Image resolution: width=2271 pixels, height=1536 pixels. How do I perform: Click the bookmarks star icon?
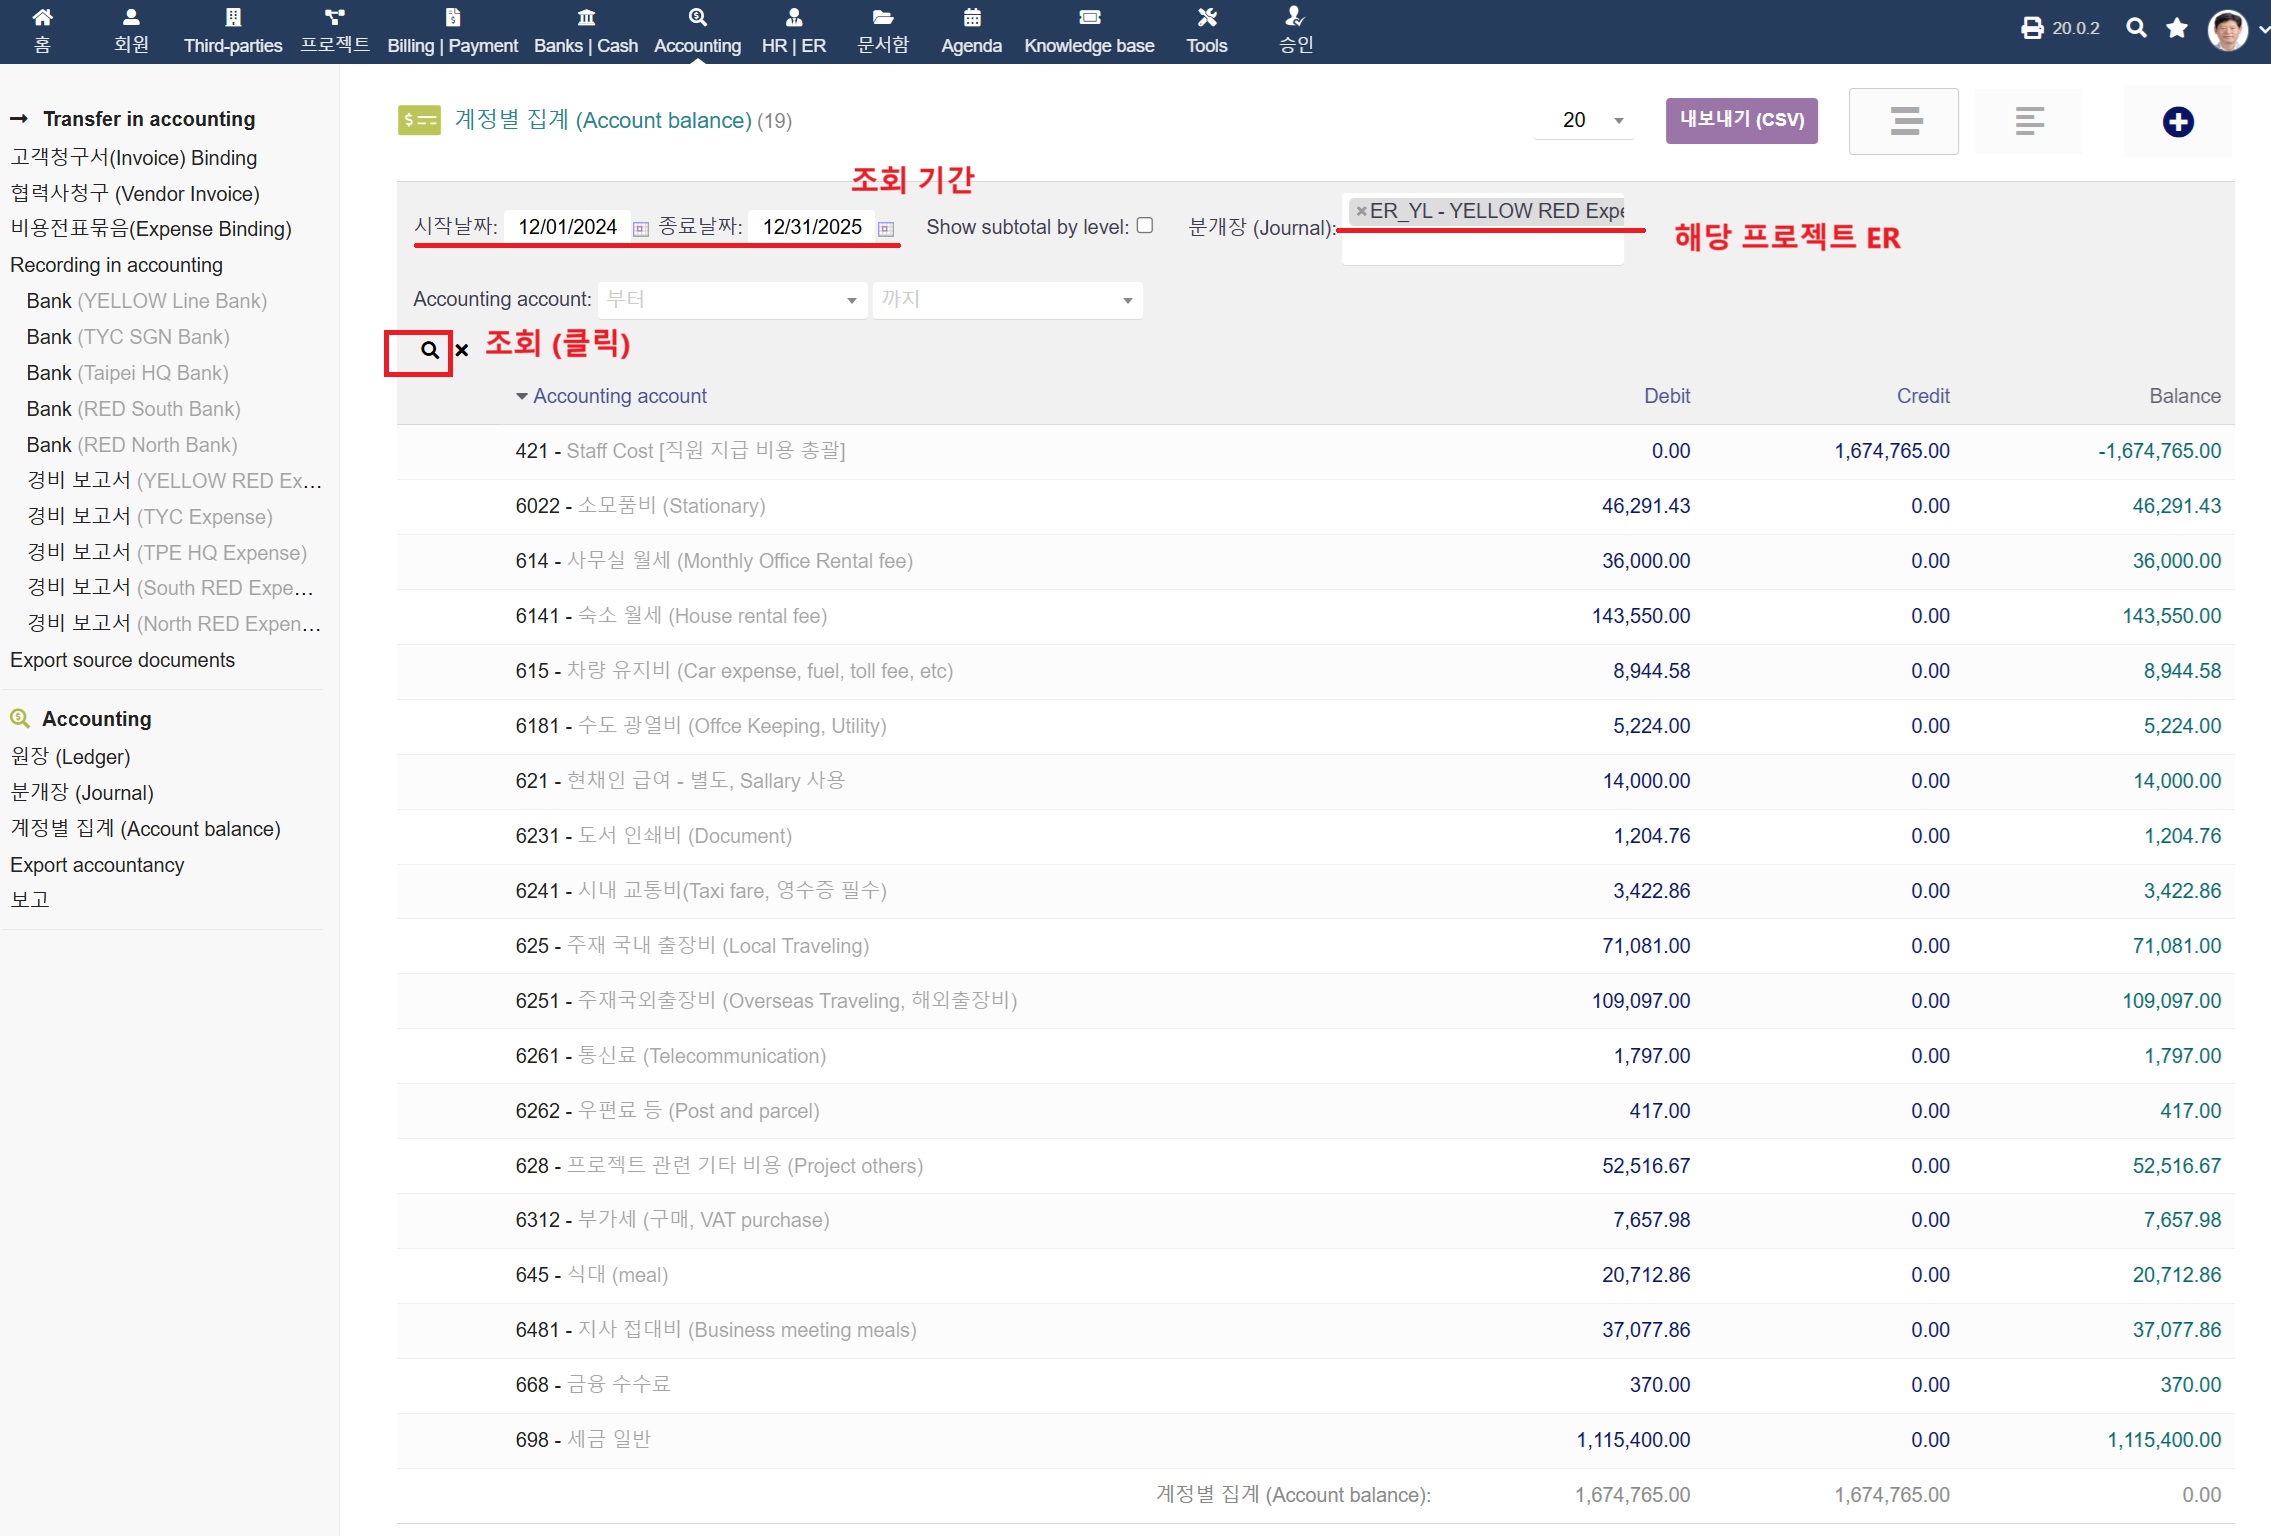click(x=2177, y=28)
